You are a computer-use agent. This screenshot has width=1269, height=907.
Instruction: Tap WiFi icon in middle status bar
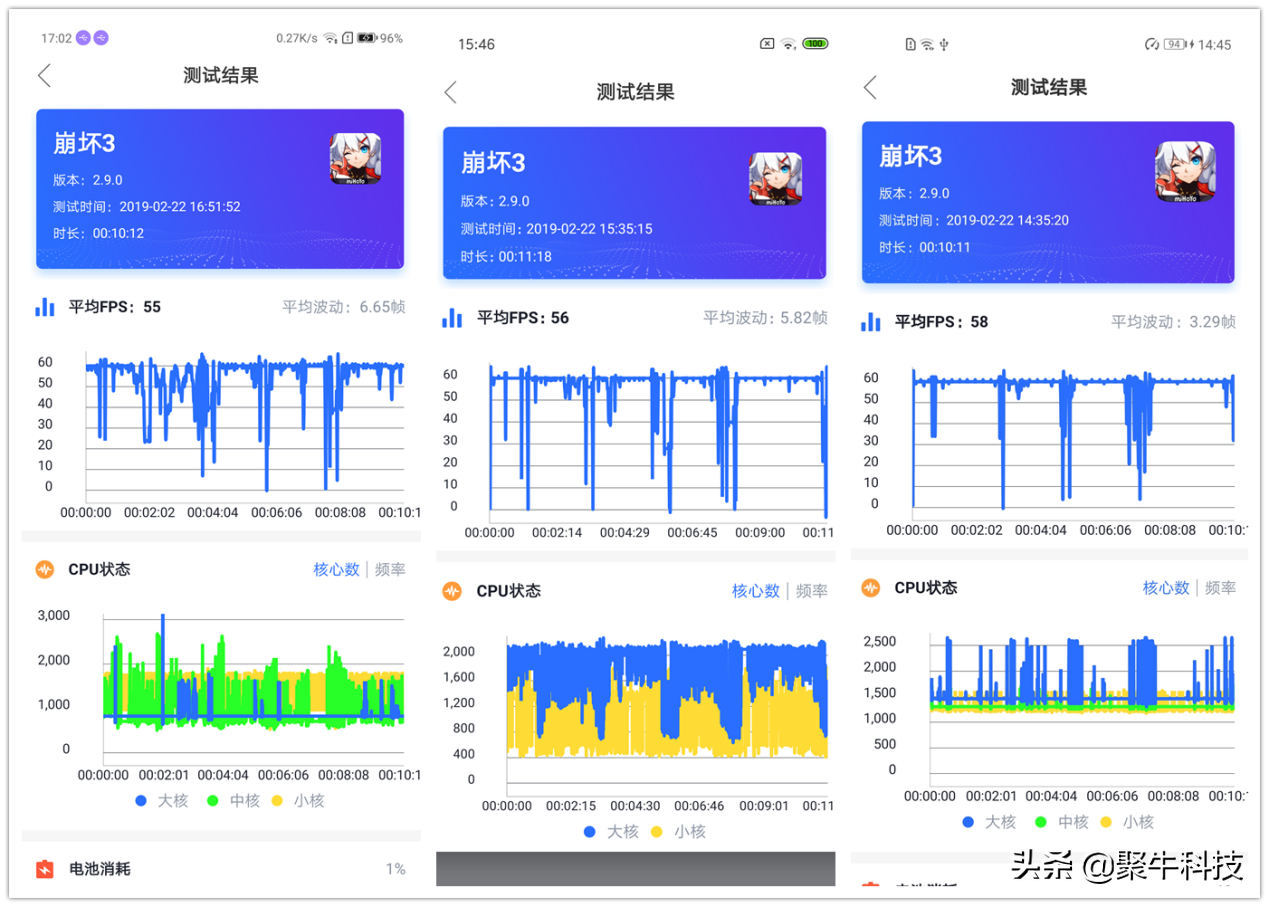click(789, 44)
